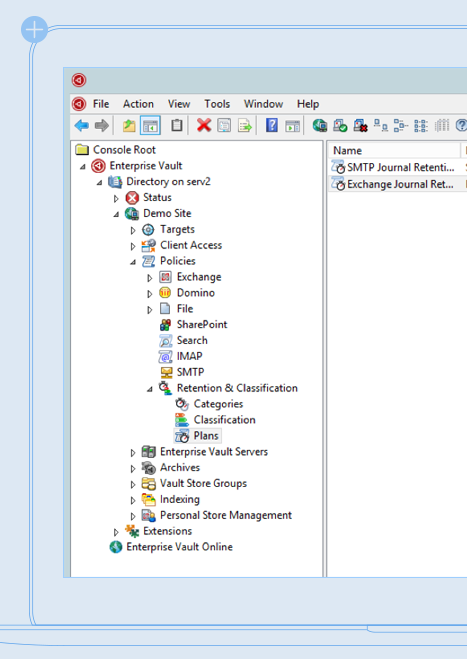Screen dimensions: 467x659
Task: Click the globe site toolbar icon
Action: click(319, 125)
